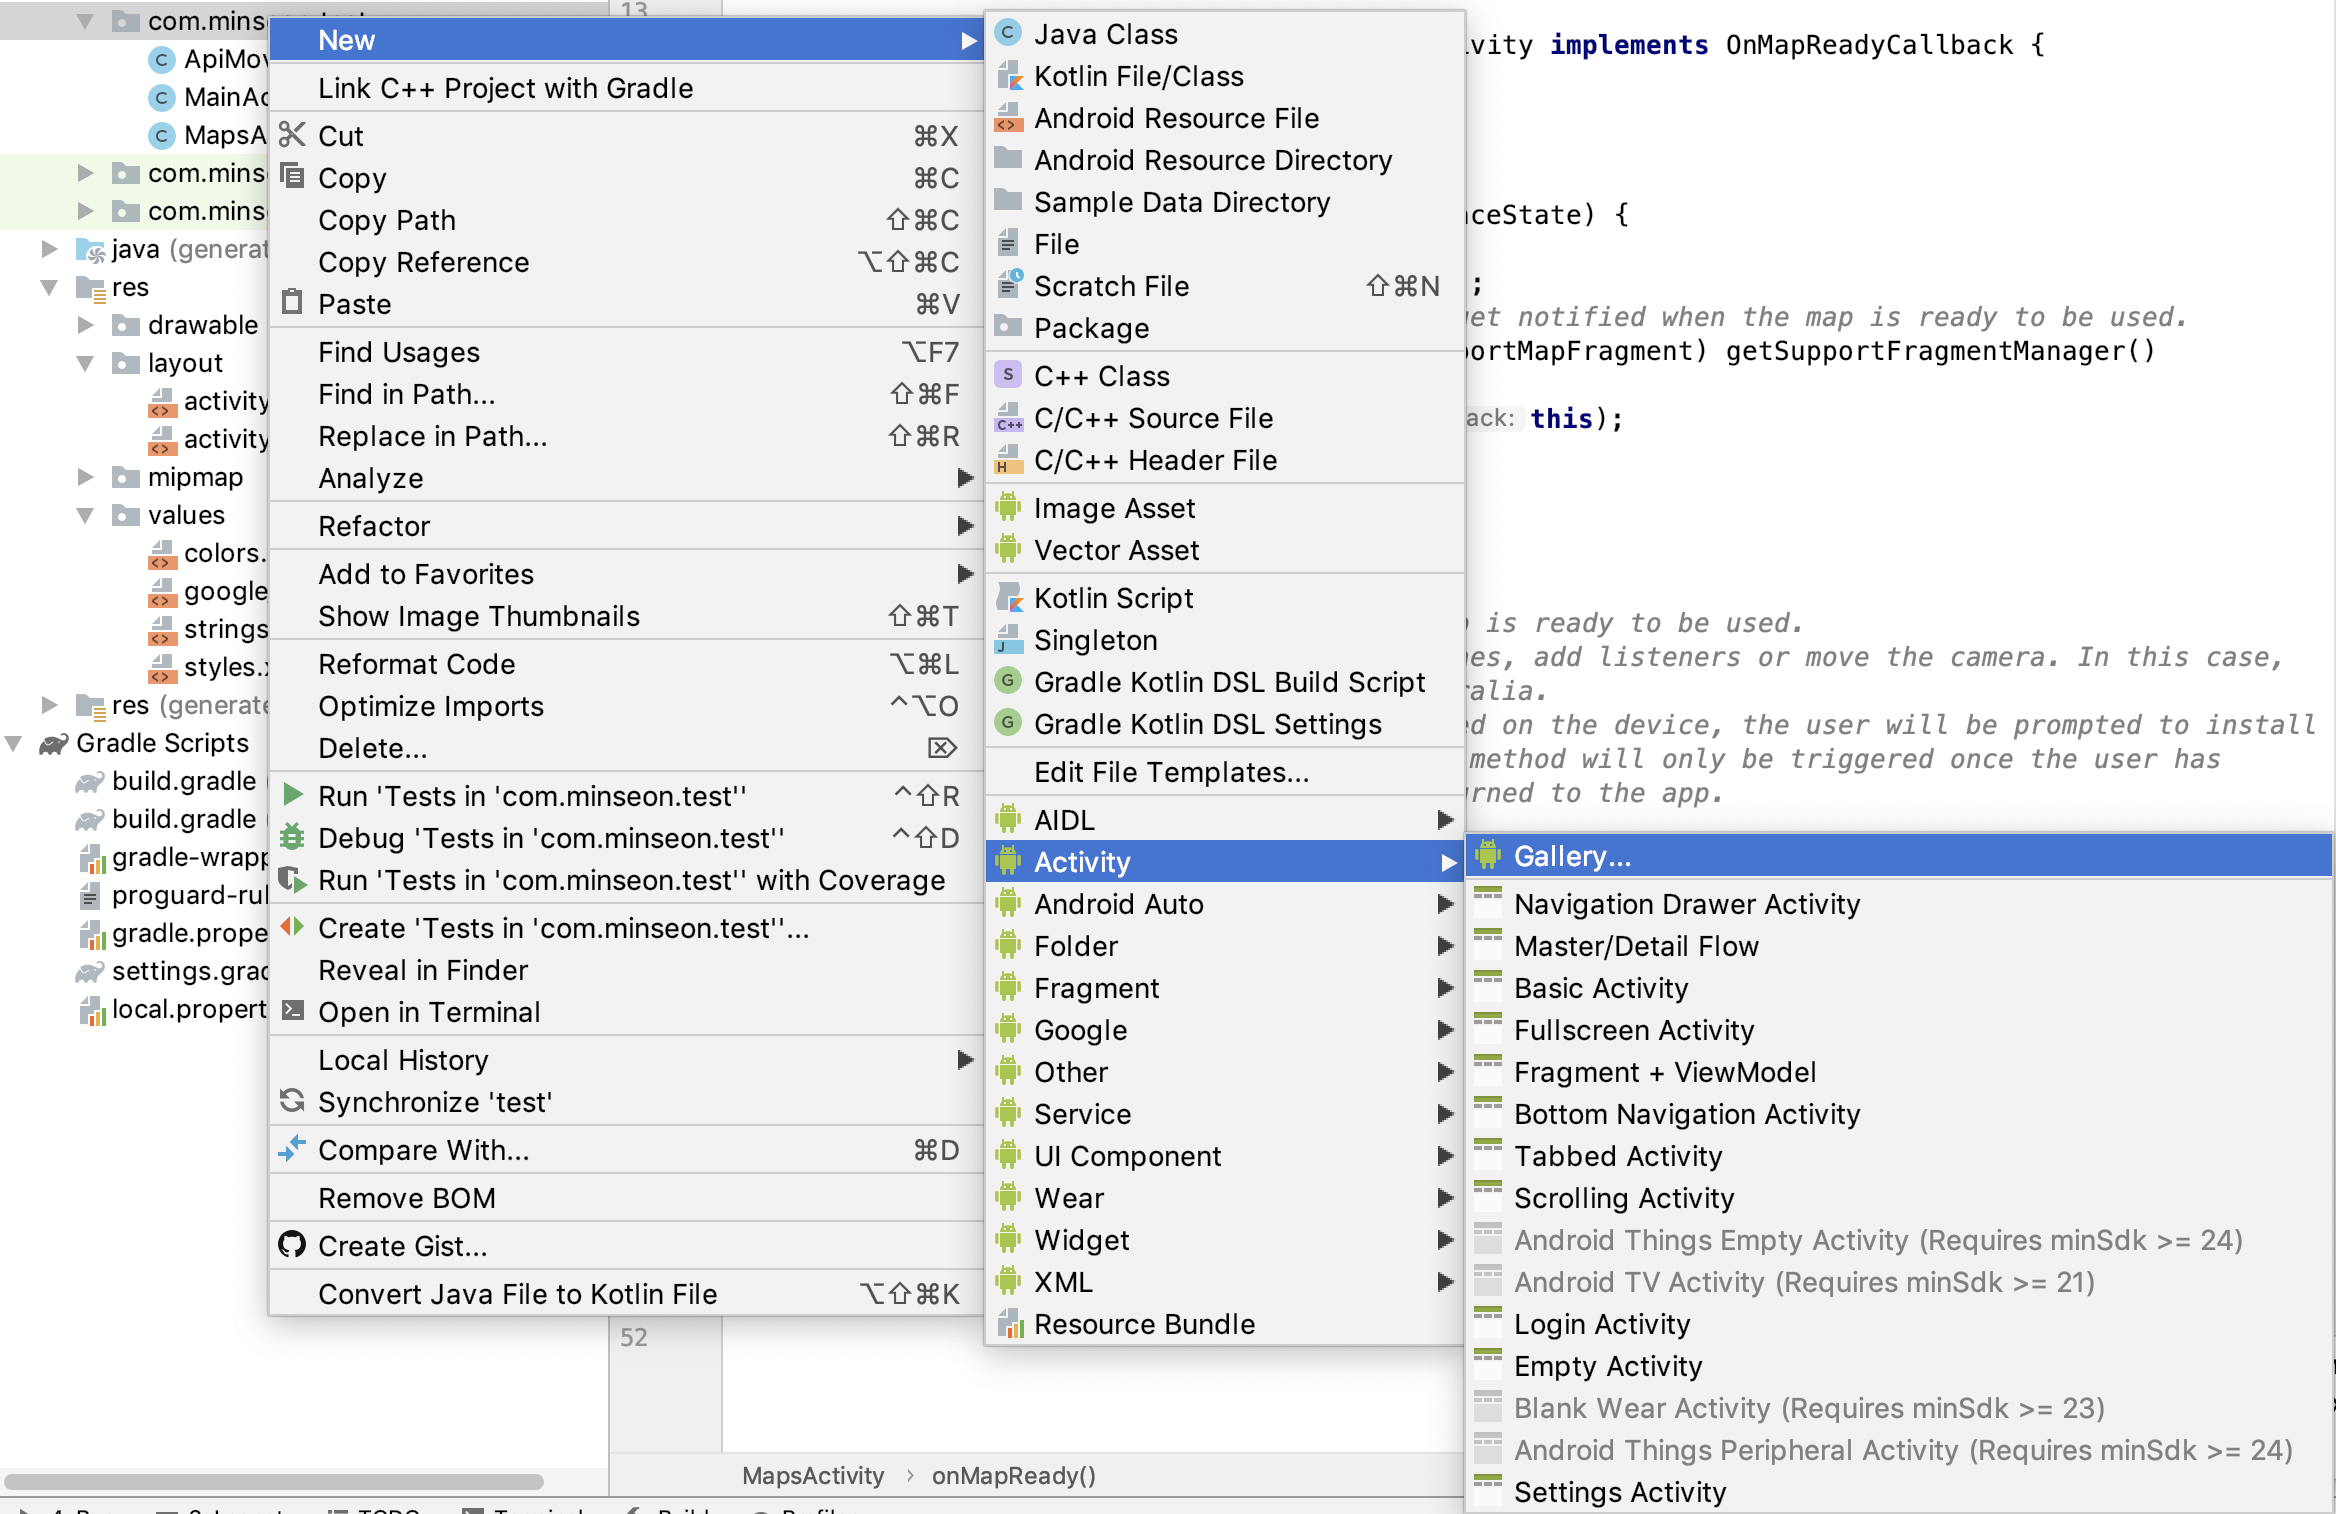Click the Debug Tests bug icon
This screenshot has height=1514, width=2336.
pos(292,838)
